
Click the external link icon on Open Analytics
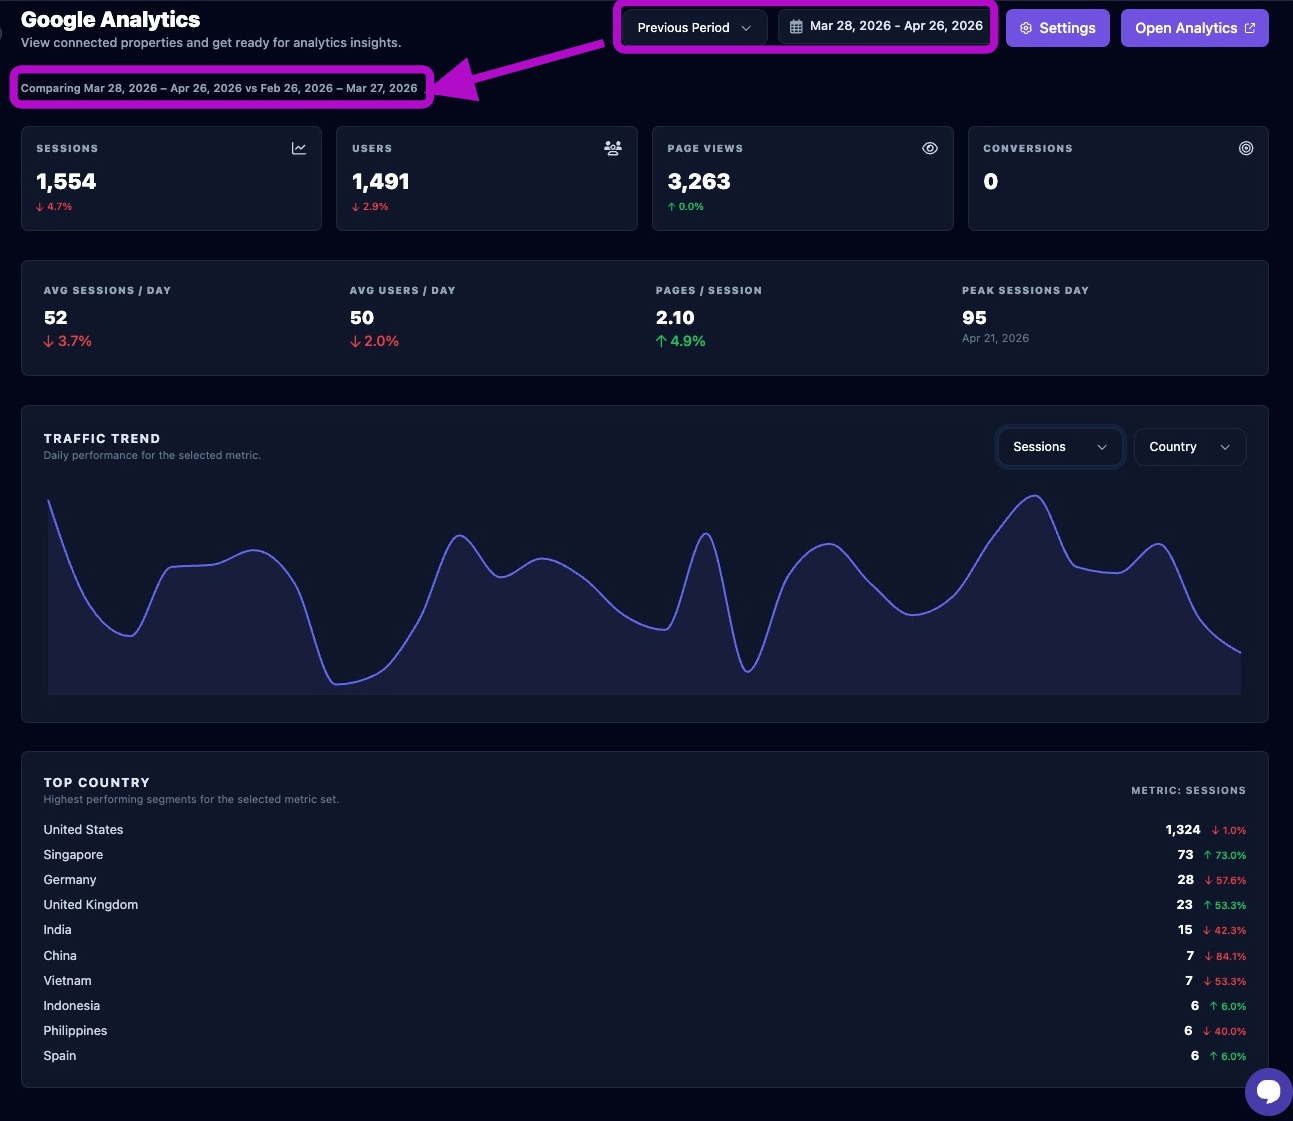coord(1250,28)
